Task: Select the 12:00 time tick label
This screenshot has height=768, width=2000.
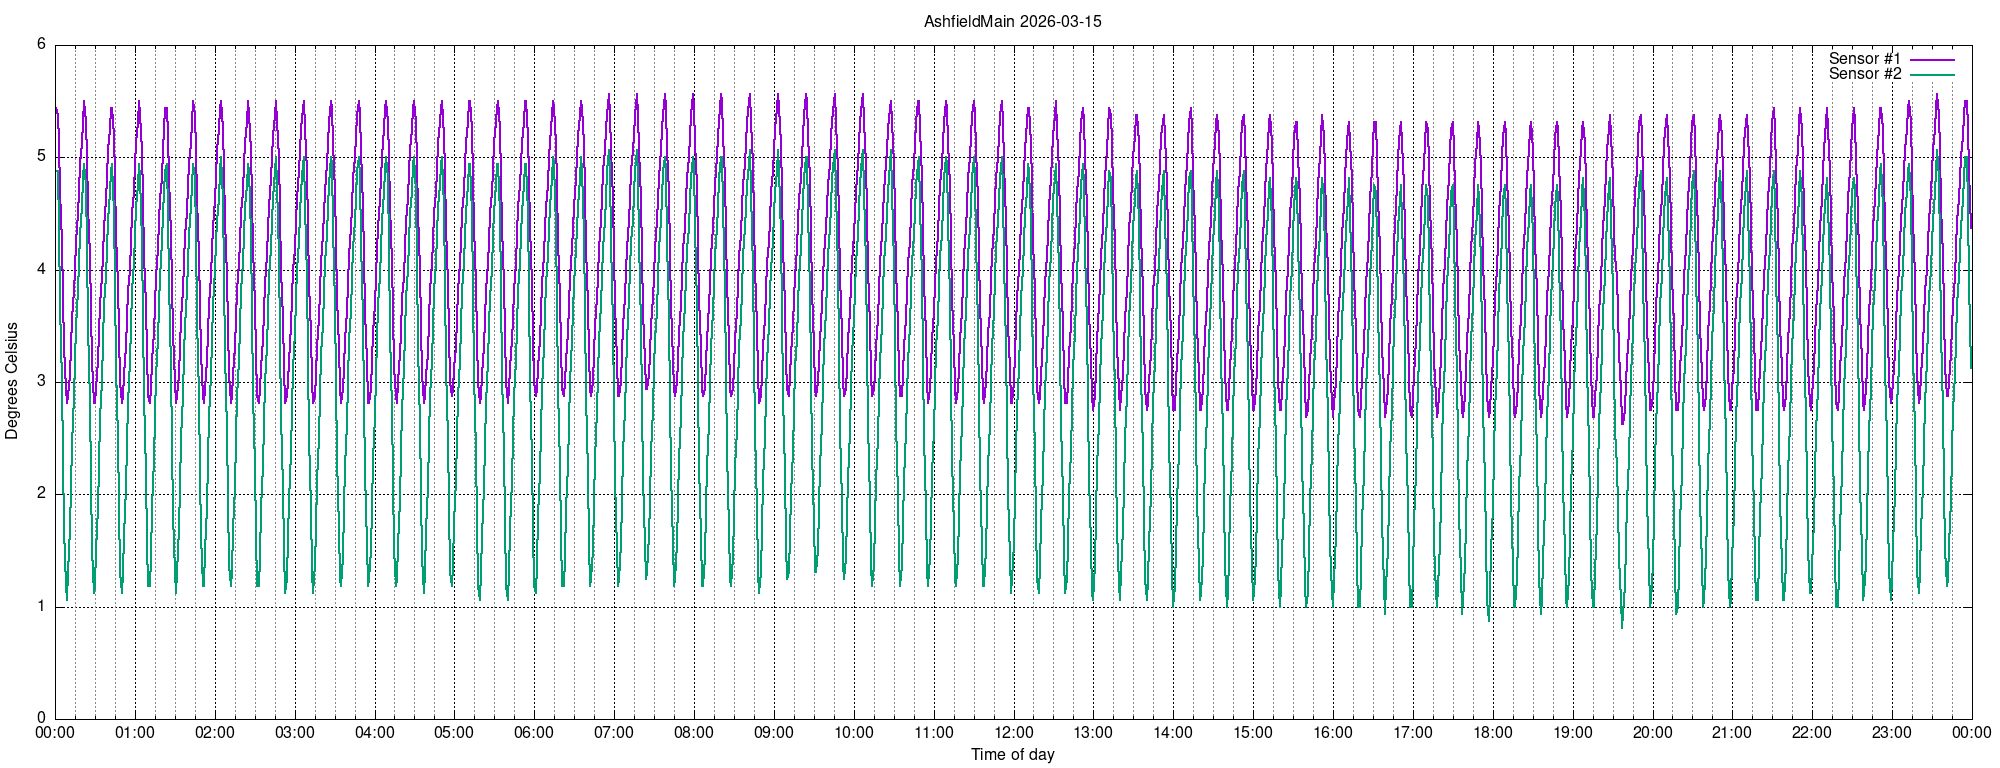Action: [x=1013, y=733]
